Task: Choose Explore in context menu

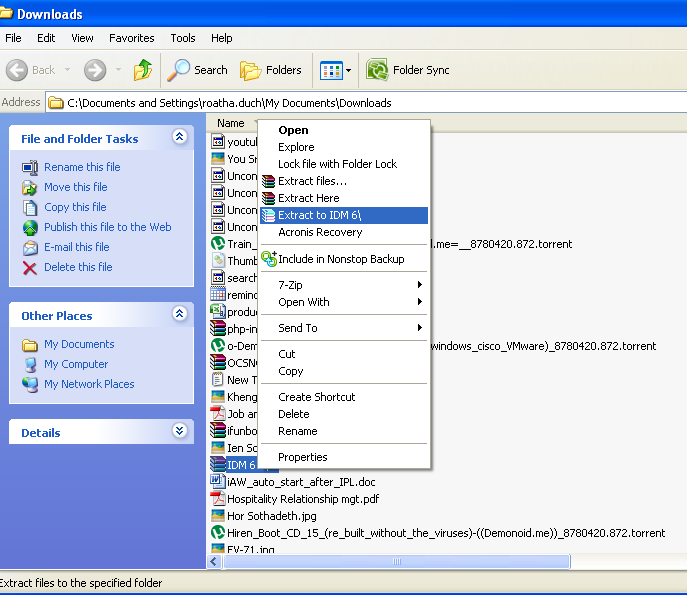Action: pyautogui.click(x=344, y=147)
